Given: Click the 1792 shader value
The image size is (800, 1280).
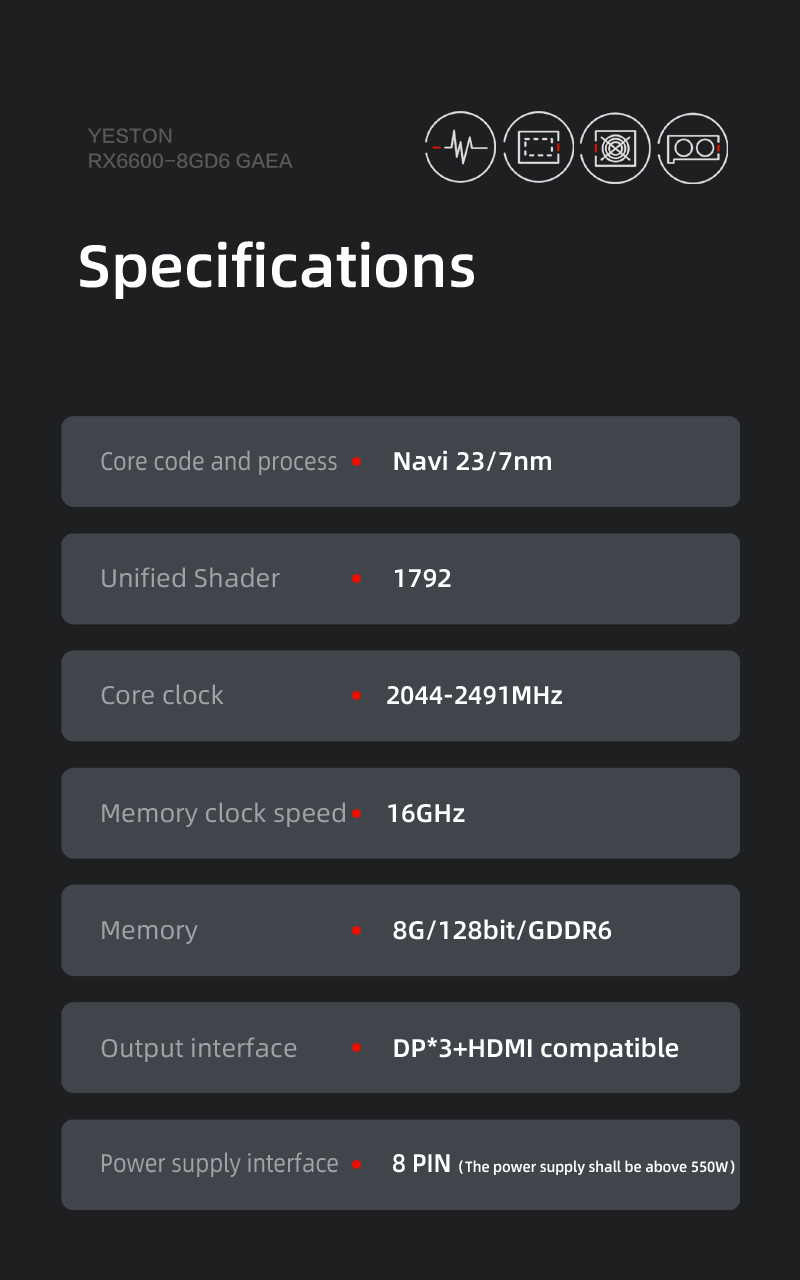Looking at the screenshot, I should click(x=422, y=579).
